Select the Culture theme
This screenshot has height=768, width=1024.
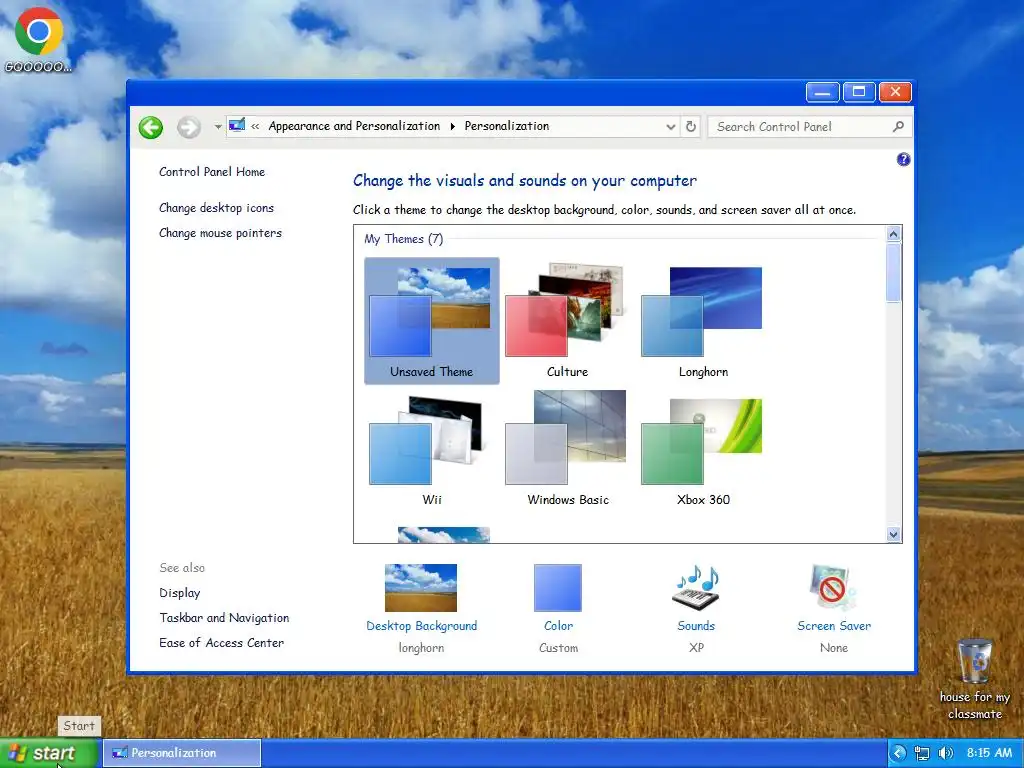[x=567, y=321]
